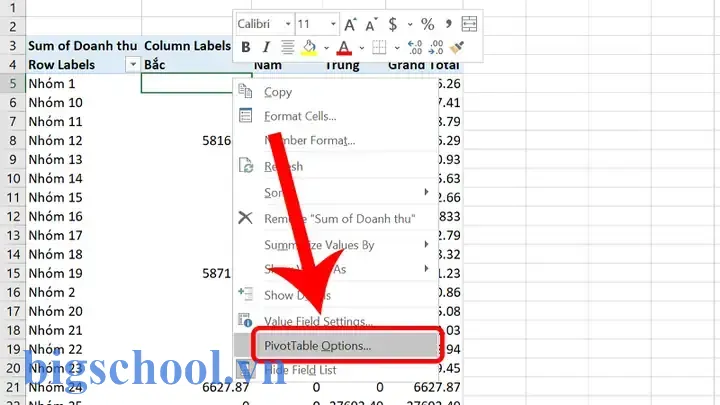Viewport: 720px width, 405px height.
Task: Select the Nhóm 1 row label
Action: (83, 84)
